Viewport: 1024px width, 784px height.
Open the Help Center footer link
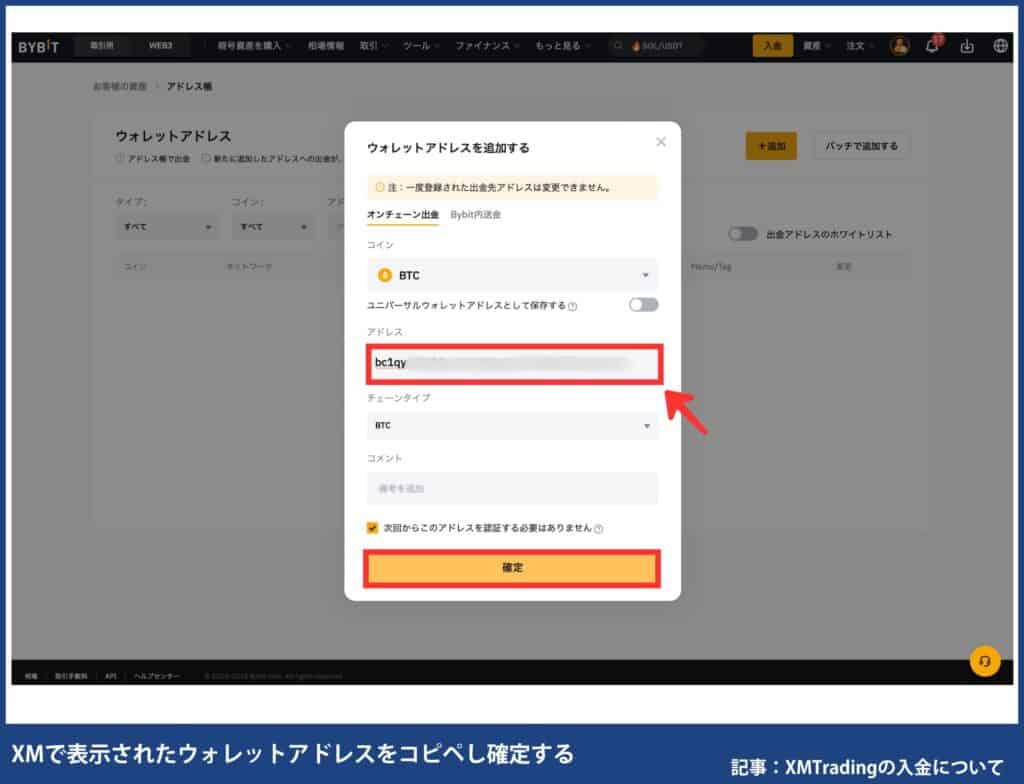point(156,676)
